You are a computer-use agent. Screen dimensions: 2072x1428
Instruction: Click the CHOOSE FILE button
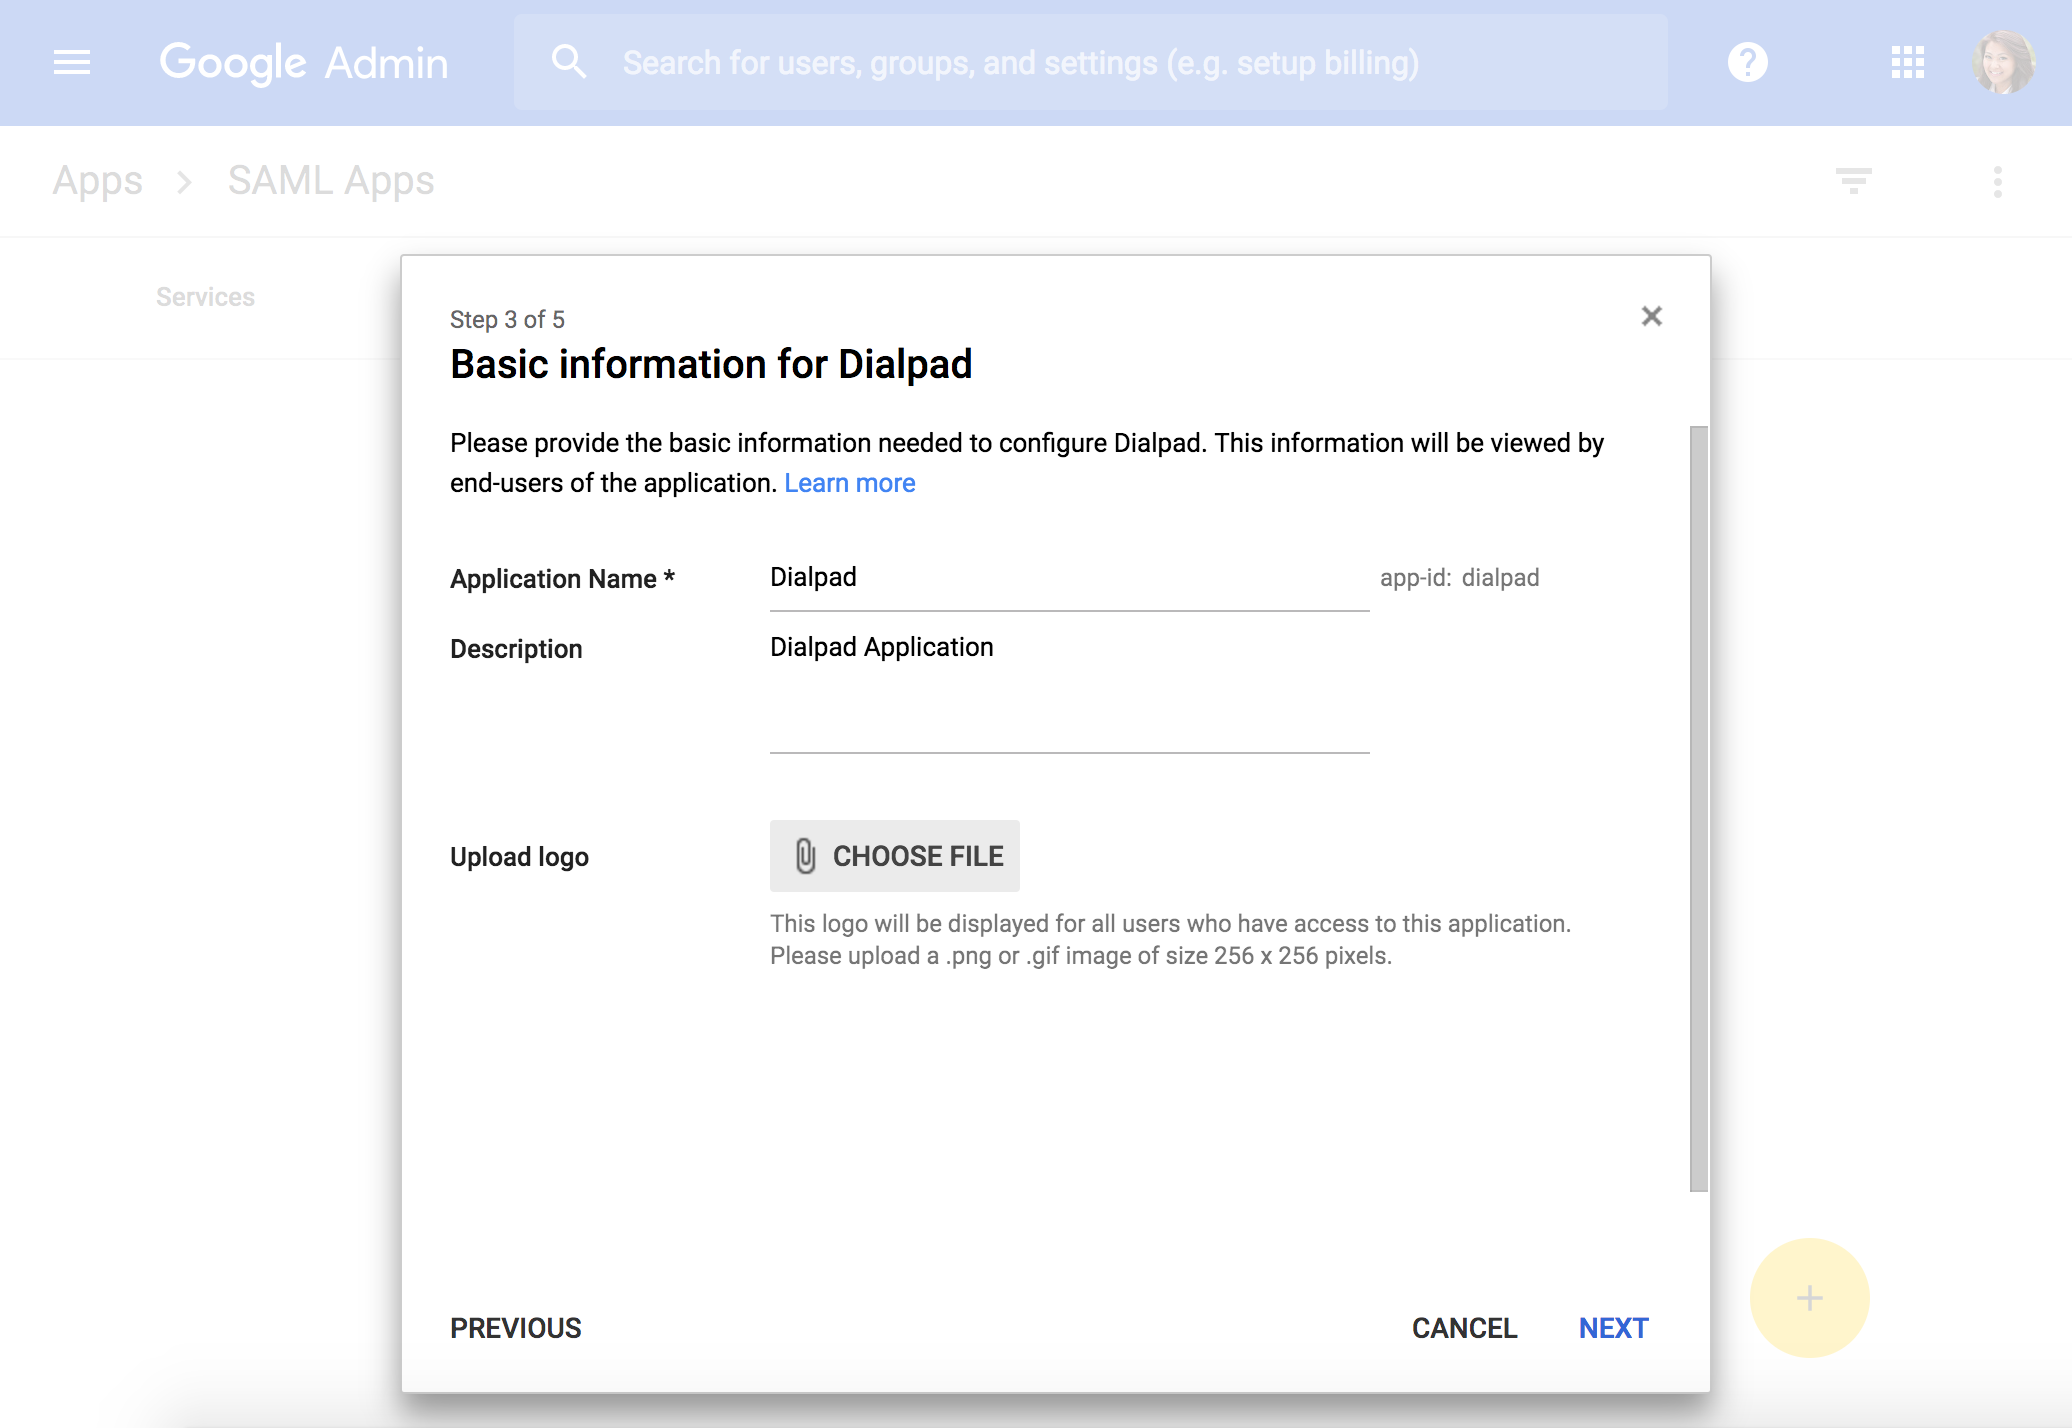tap(894, 856)
